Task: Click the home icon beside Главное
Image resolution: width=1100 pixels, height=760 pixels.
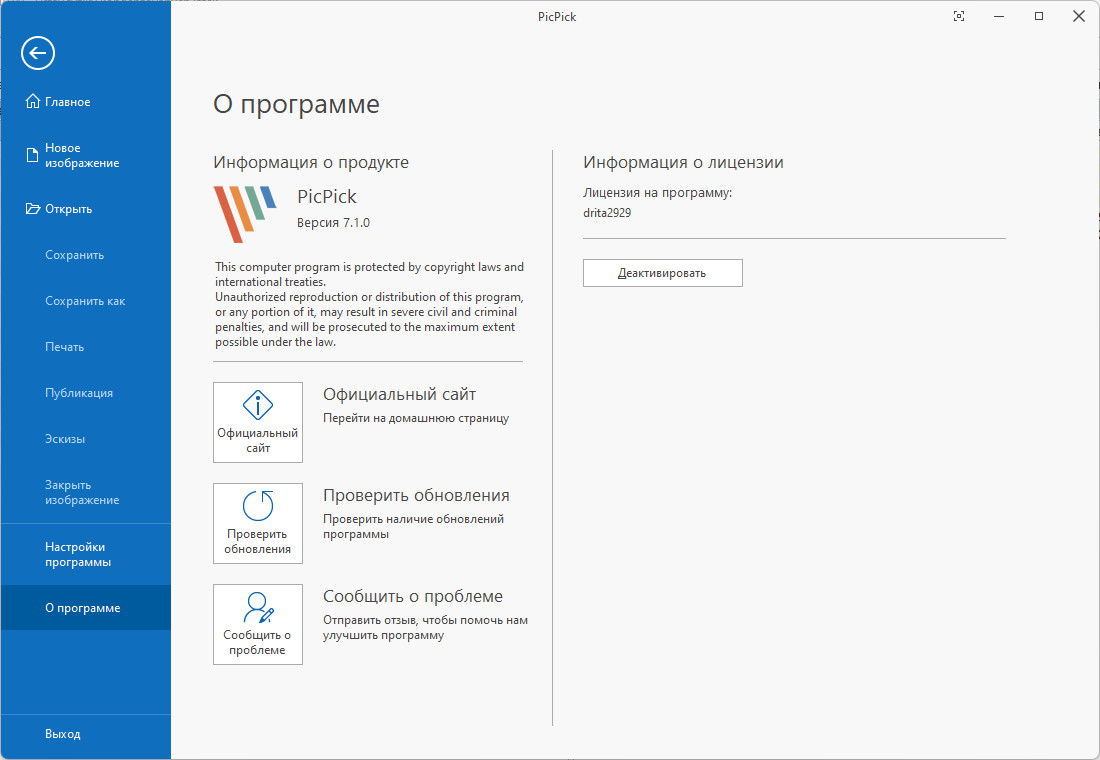Action: (32, 101)
